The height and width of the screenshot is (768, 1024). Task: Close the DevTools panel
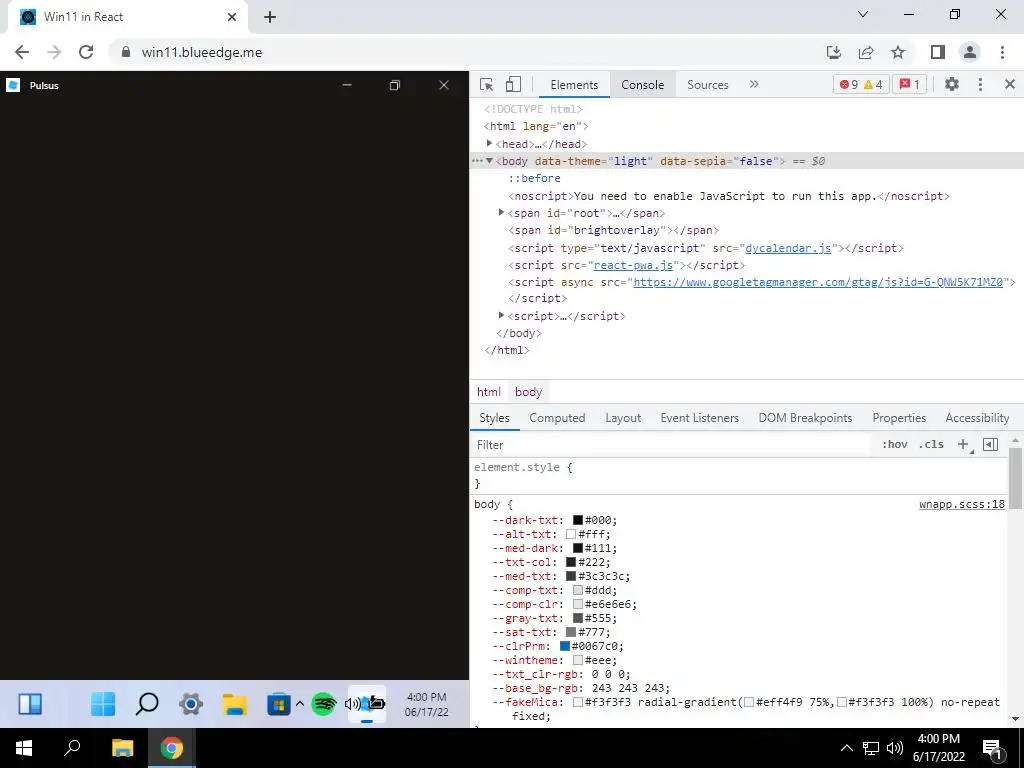click(1010, 84)
